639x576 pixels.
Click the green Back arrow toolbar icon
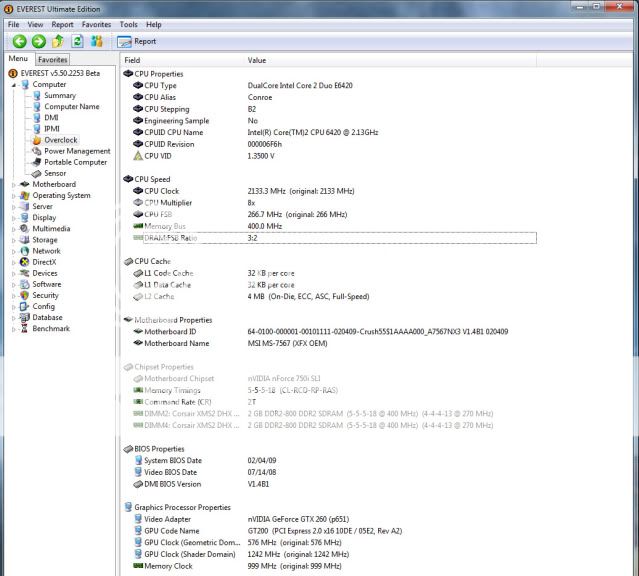pyautogui.click(x=19, y=41)
